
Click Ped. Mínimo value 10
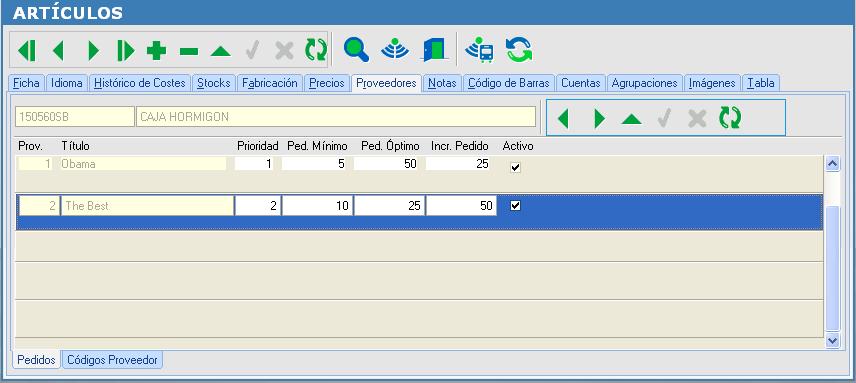coord(317,206)
